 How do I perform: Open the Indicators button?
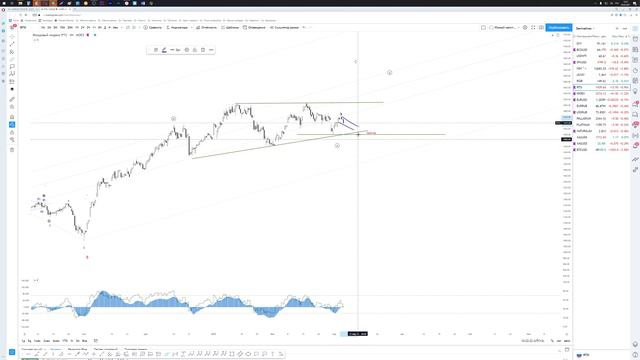coord(178,27)
